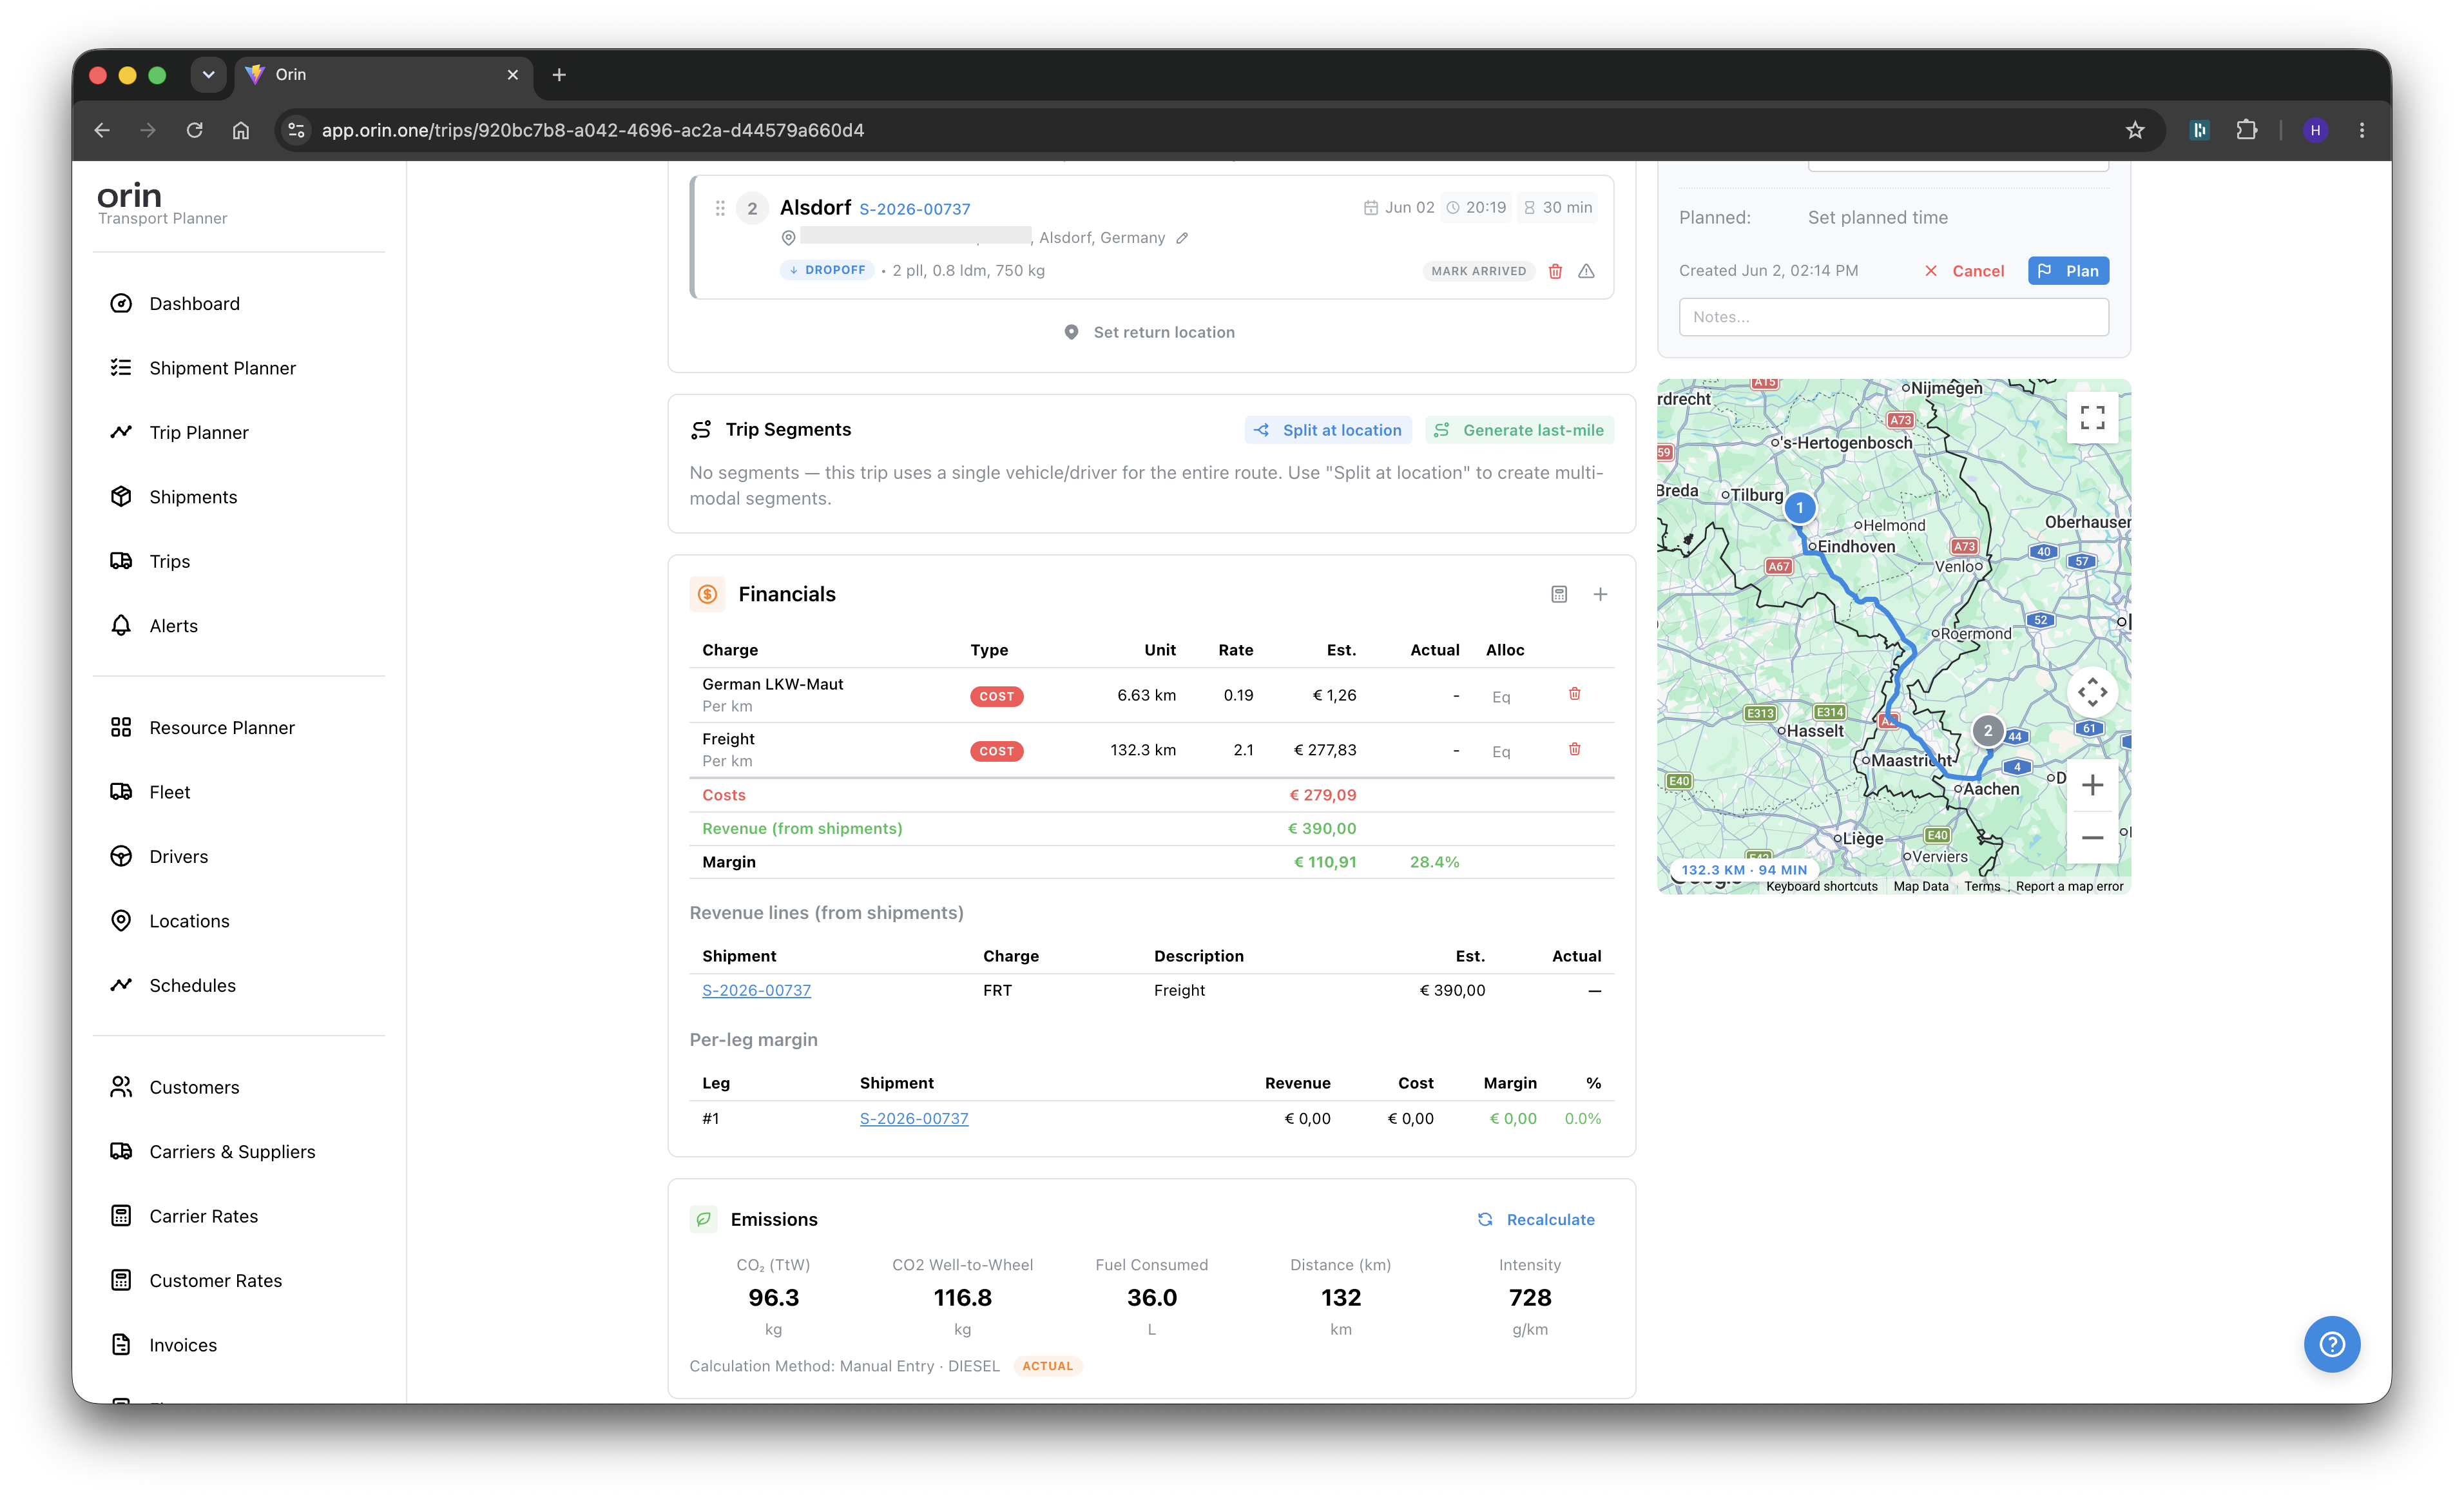Open Customer Rates
The width and height of the screenshot is (2464, 1499).
[215, 1280]
